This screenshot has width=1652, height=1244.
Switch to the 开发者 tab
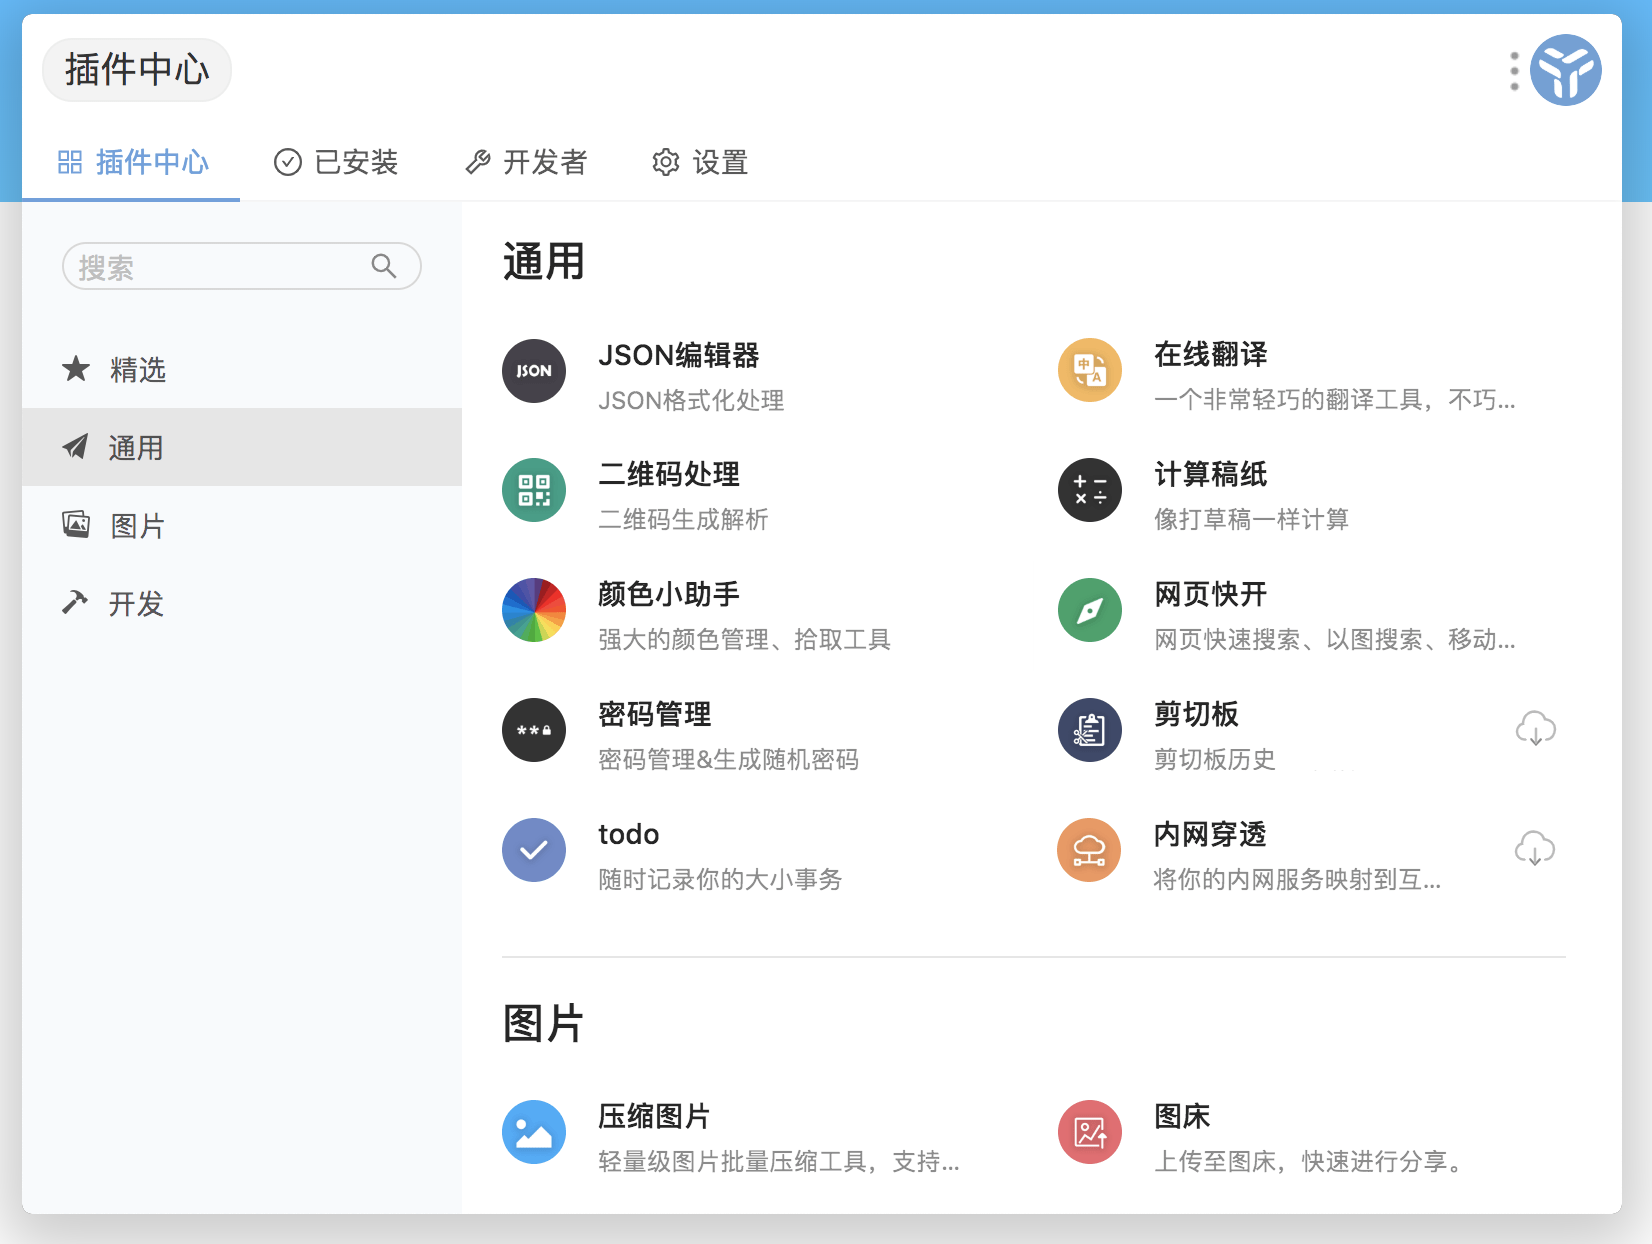click(526, 162)
